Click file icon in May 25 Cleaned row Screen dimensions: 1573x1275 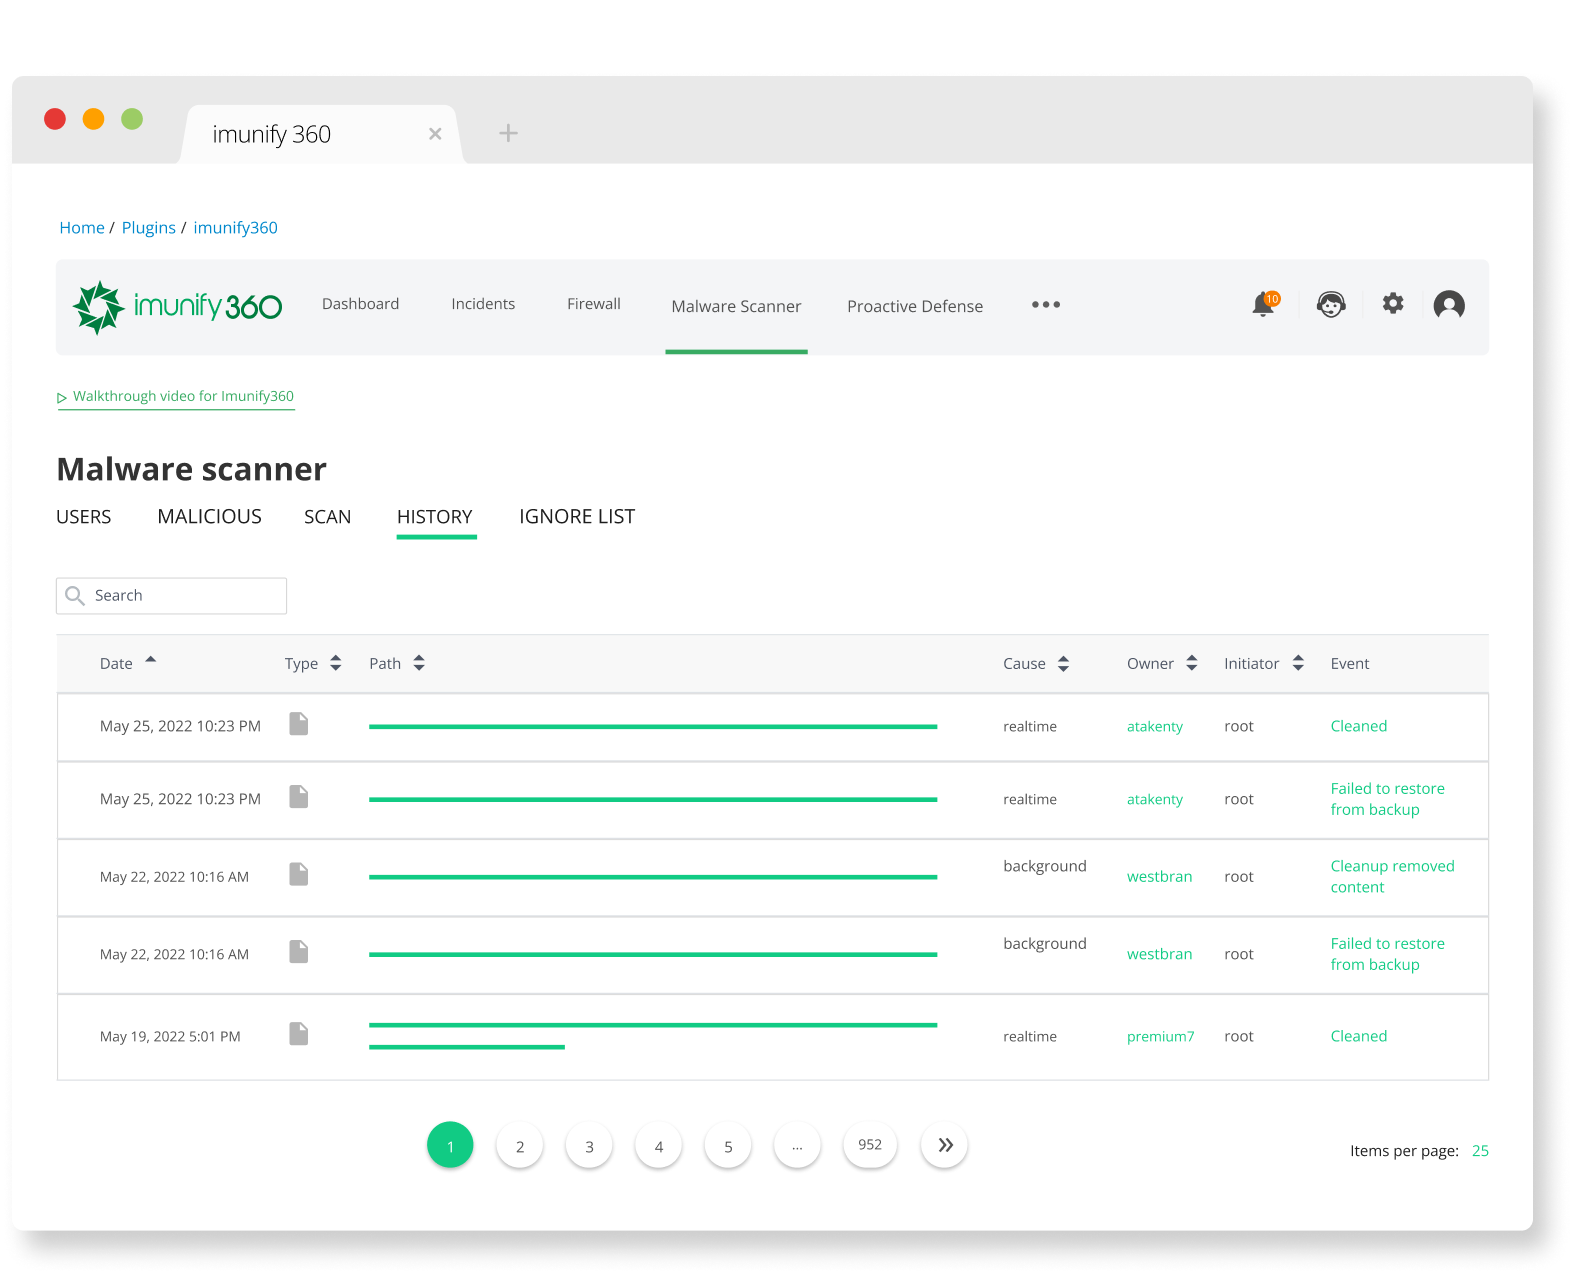pyautogui.click(x=298, y=724)
